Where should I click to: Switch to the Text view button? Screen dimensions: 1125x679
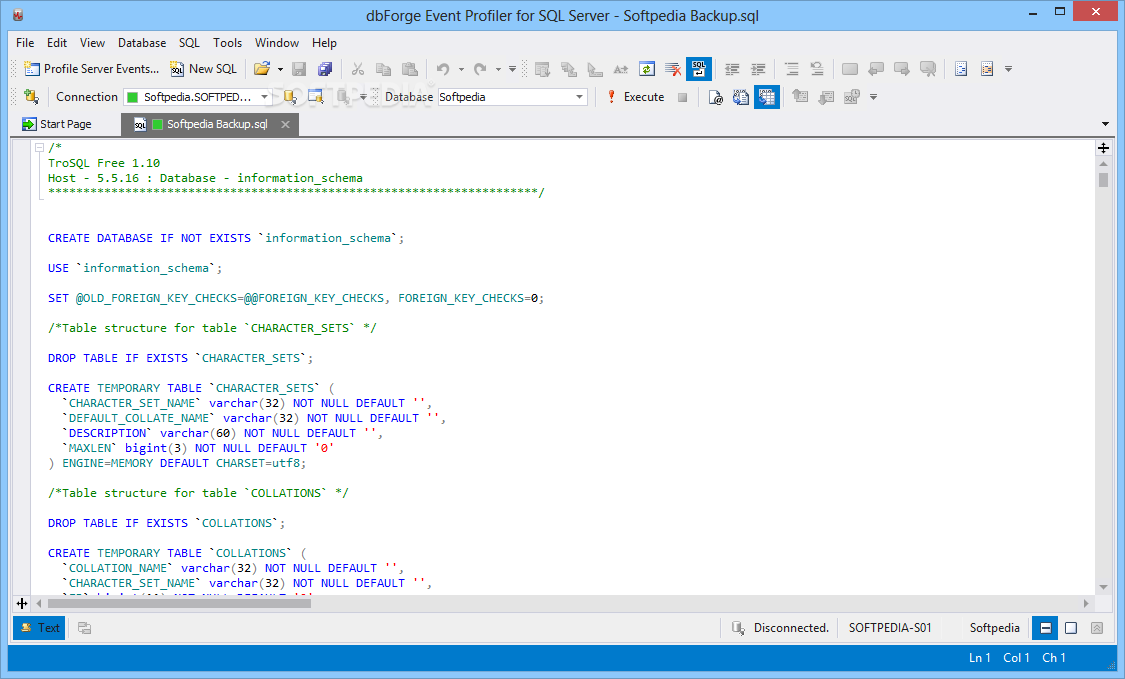coord(39,628)
